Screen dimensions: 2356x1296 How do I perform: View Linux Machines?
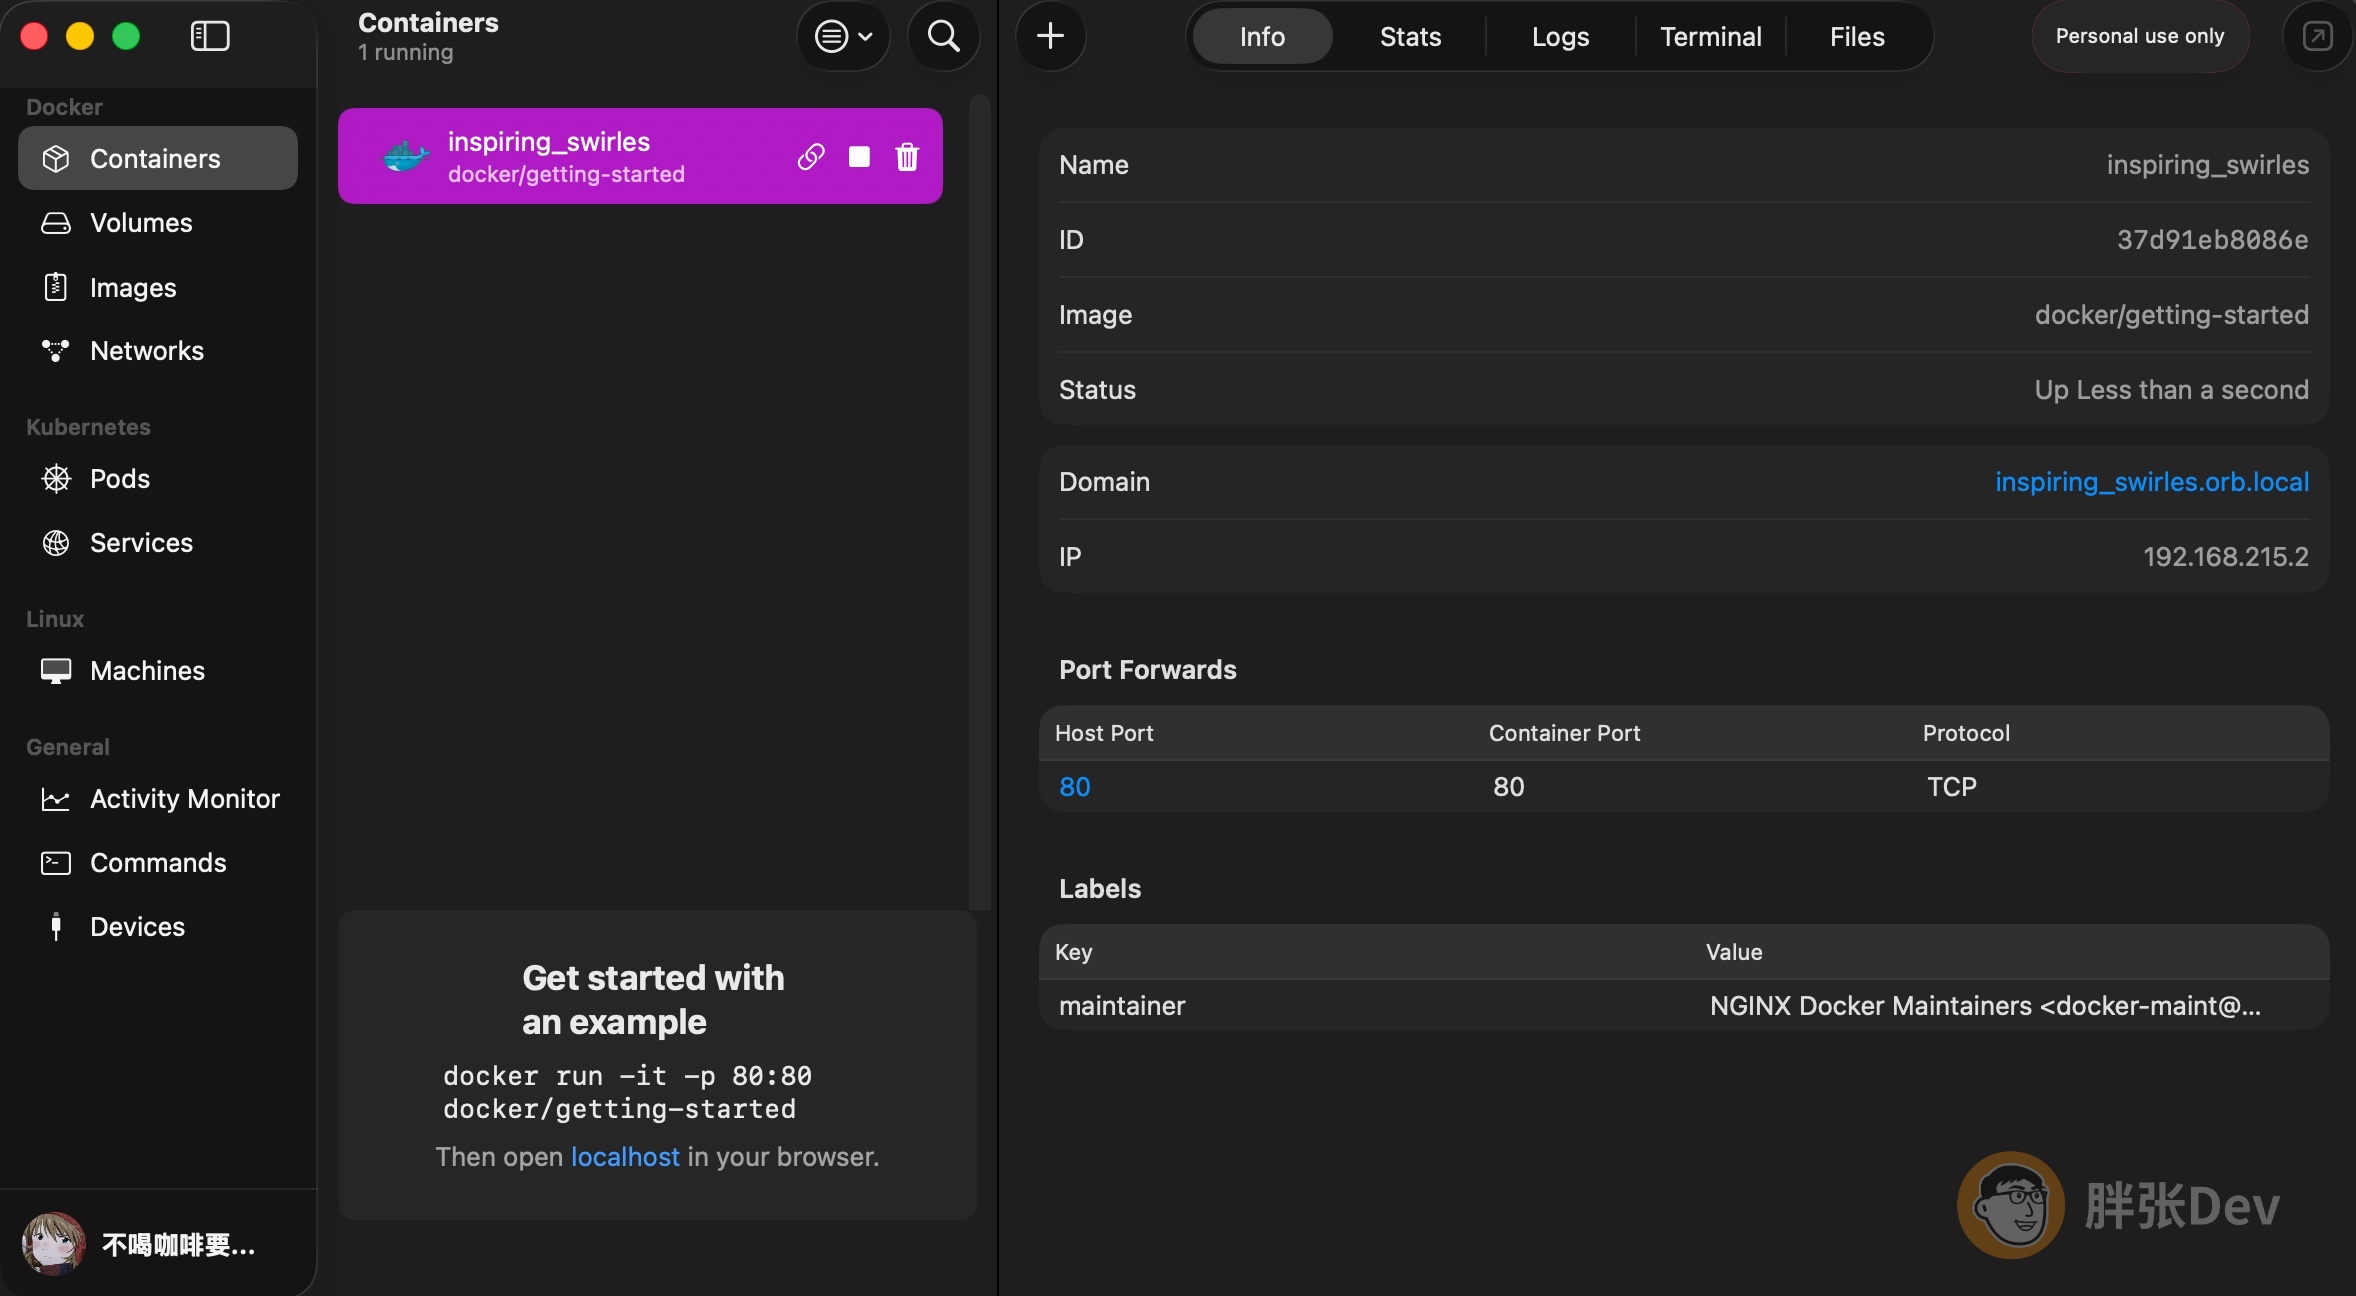tap(158, 670)
